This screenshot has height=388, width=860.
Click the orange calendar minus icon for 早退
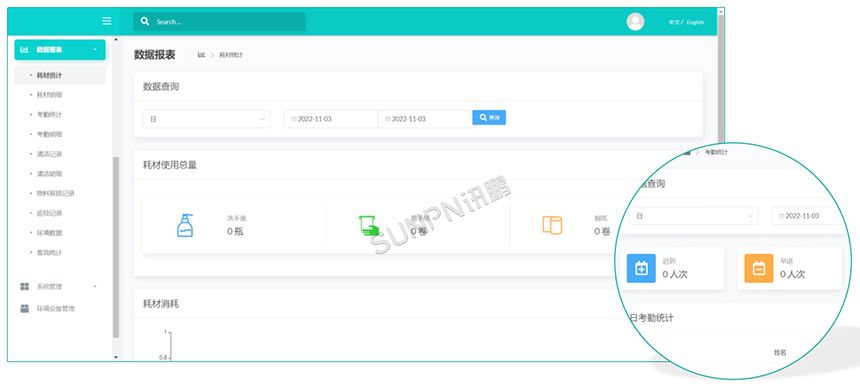pyautogui.click(x=759, y=268)
